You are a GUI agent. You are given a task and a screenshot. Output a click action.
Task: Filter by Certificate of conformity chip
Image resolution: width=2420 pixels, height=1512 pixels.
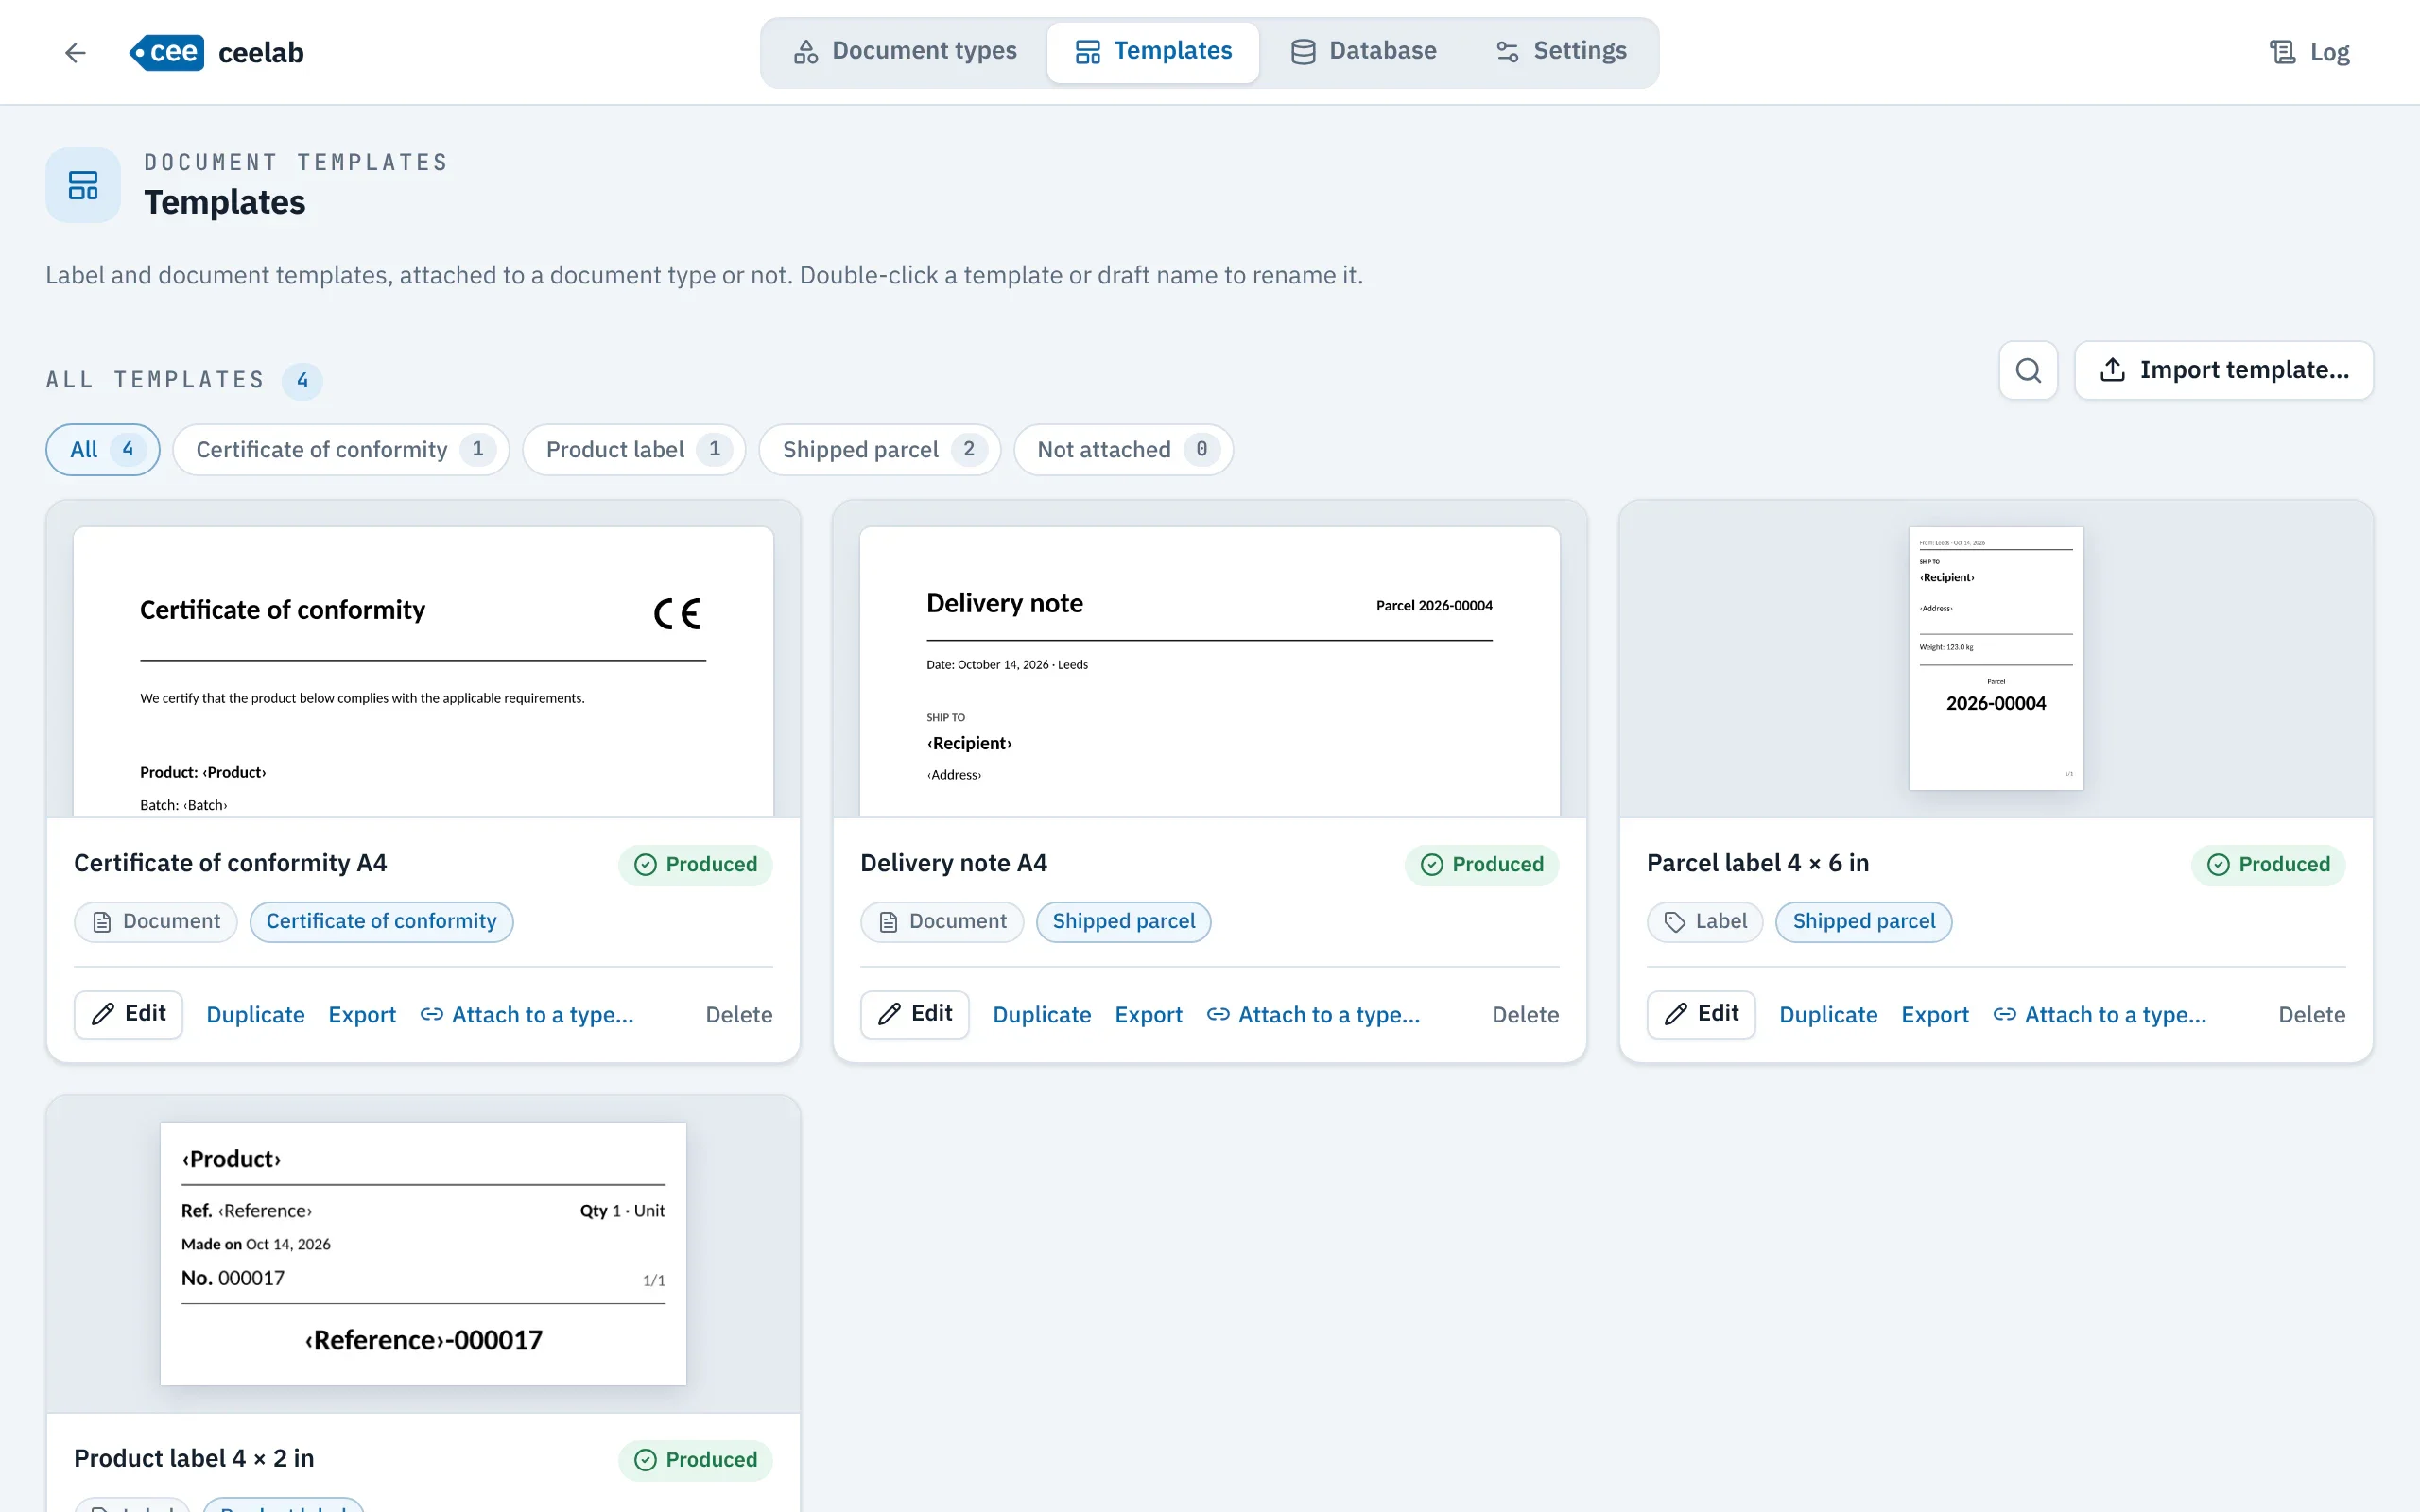[x=341, y=450]
